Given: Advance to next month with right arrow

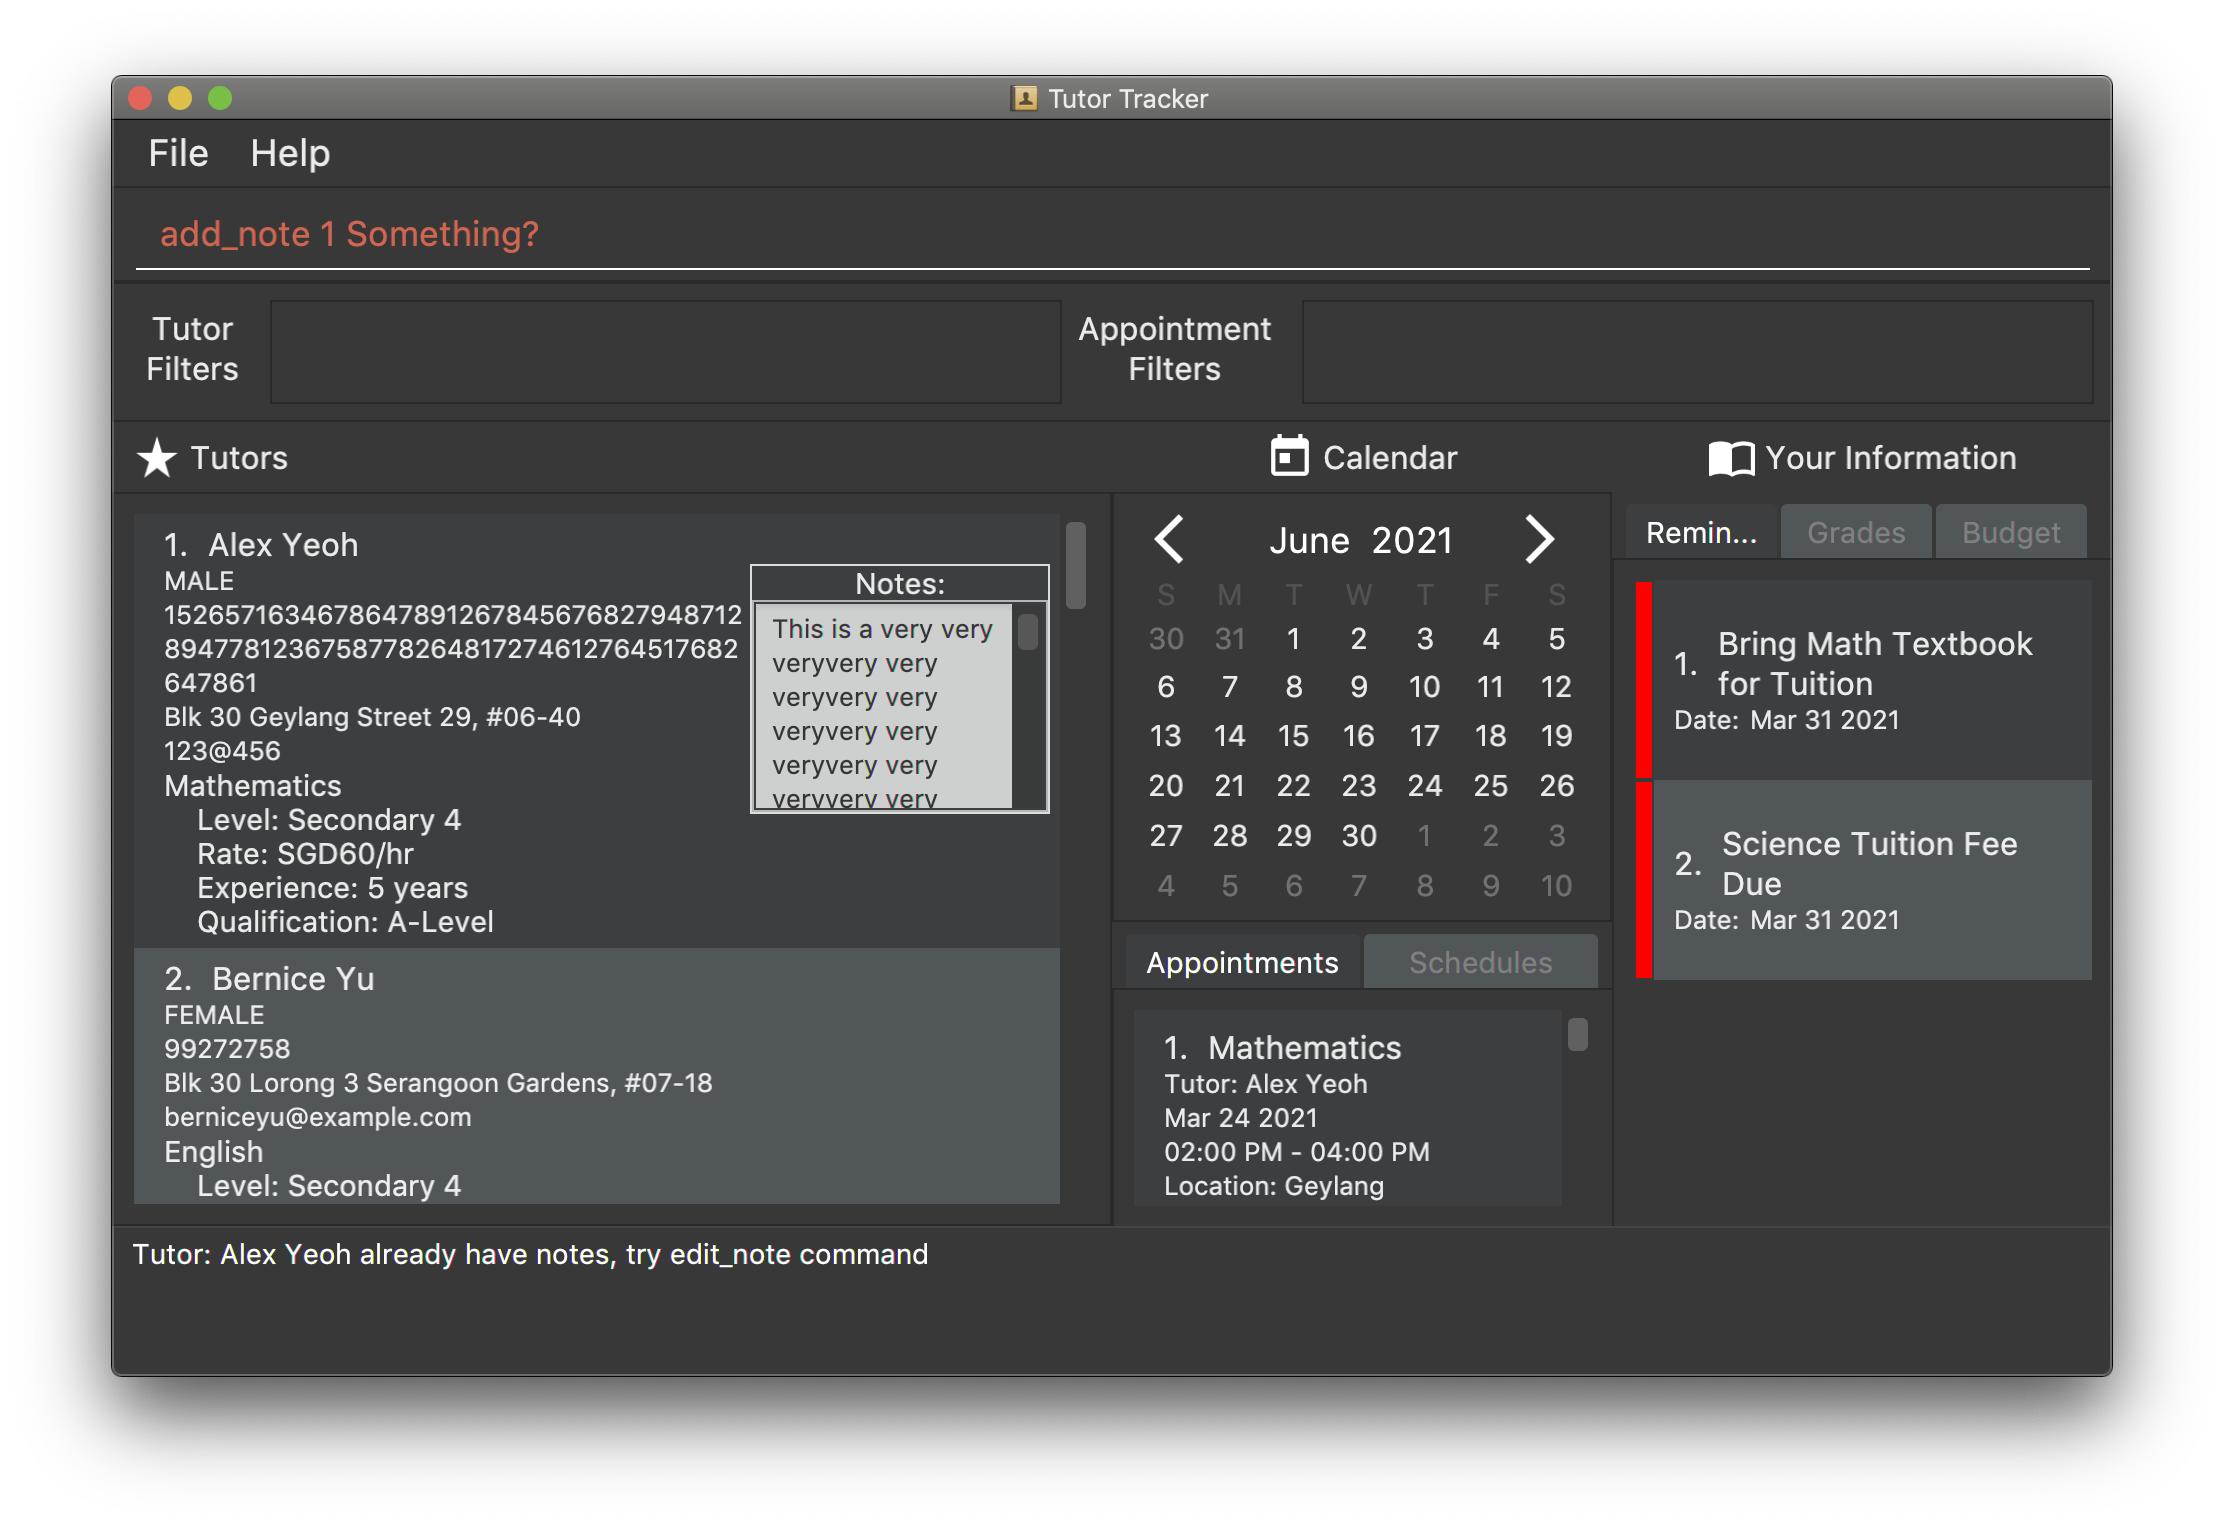Looking at the screenshot, I should click(1539, 540).
